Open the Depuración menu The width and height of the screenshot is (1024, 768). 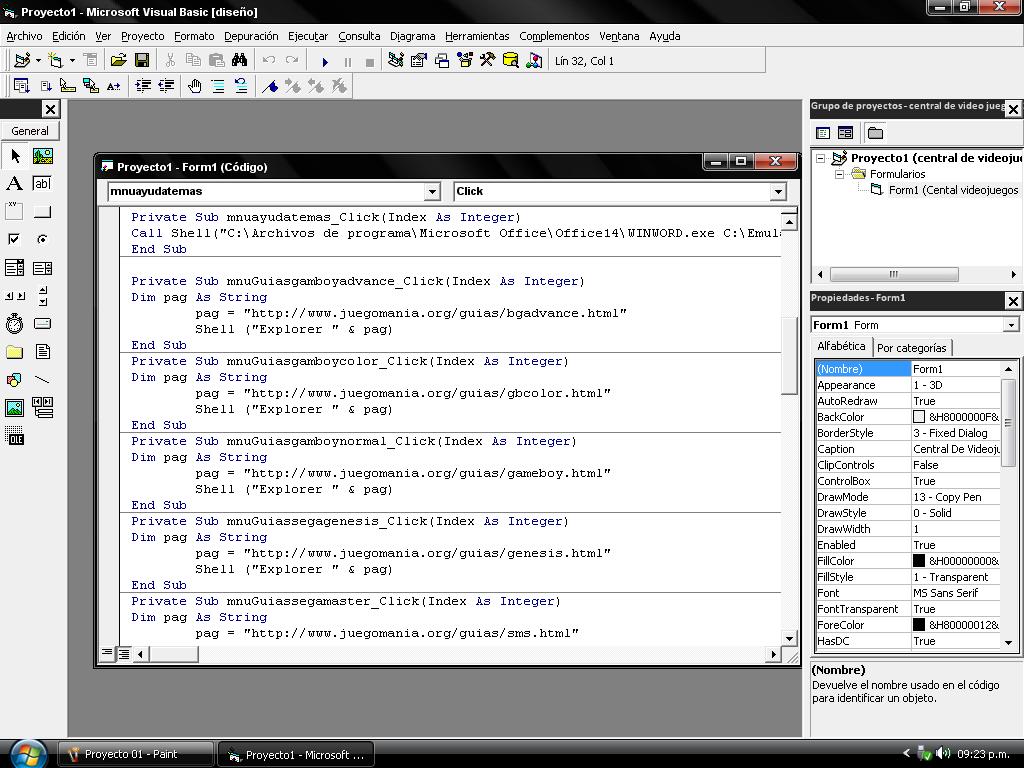pyautogui.click(x=251, y=37)
